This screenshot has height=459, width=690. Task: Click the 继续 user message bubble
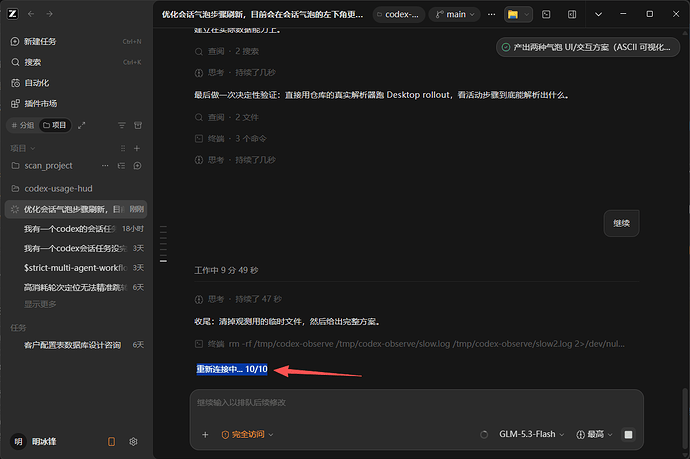(621, 224)
